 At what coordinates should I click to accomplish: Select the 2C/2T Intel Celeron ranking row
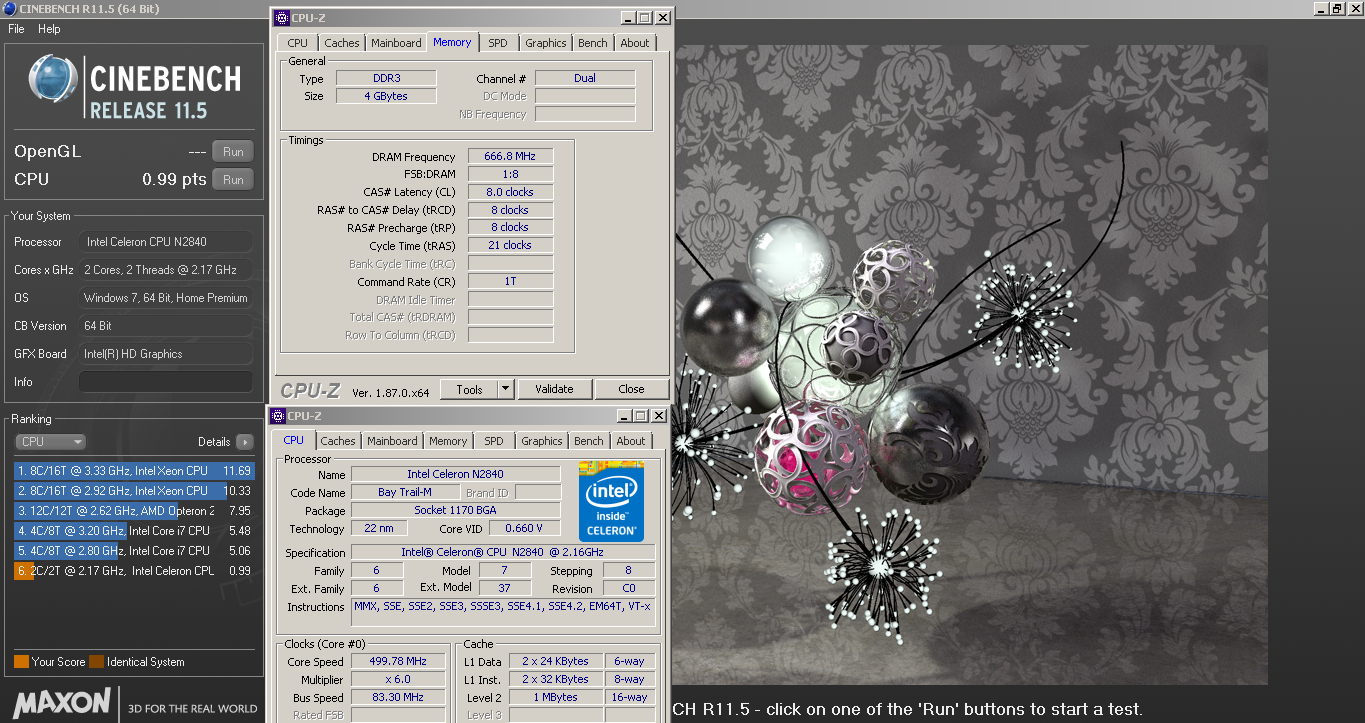(x=134, y=571)
